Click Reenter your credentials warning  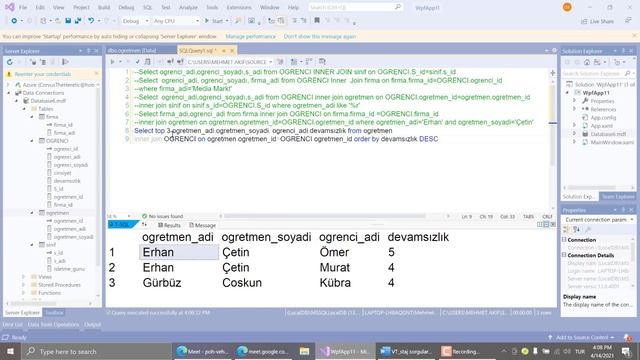point(43,74)
